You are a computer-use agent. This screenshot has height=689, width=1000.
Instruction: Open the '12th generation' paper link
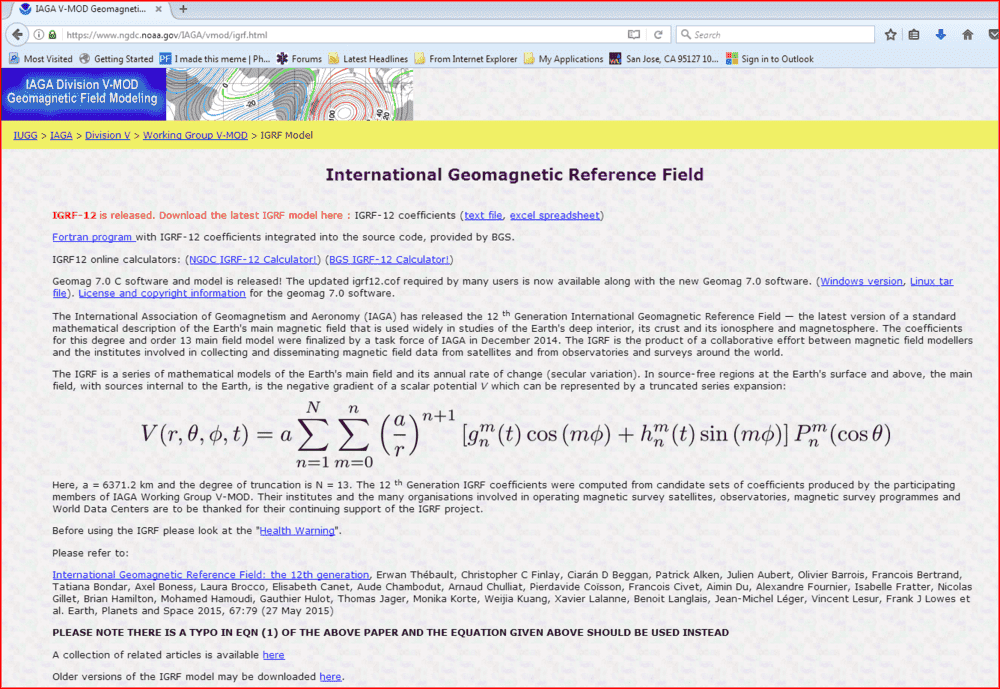pyautogui.click(x=210, y=575)
